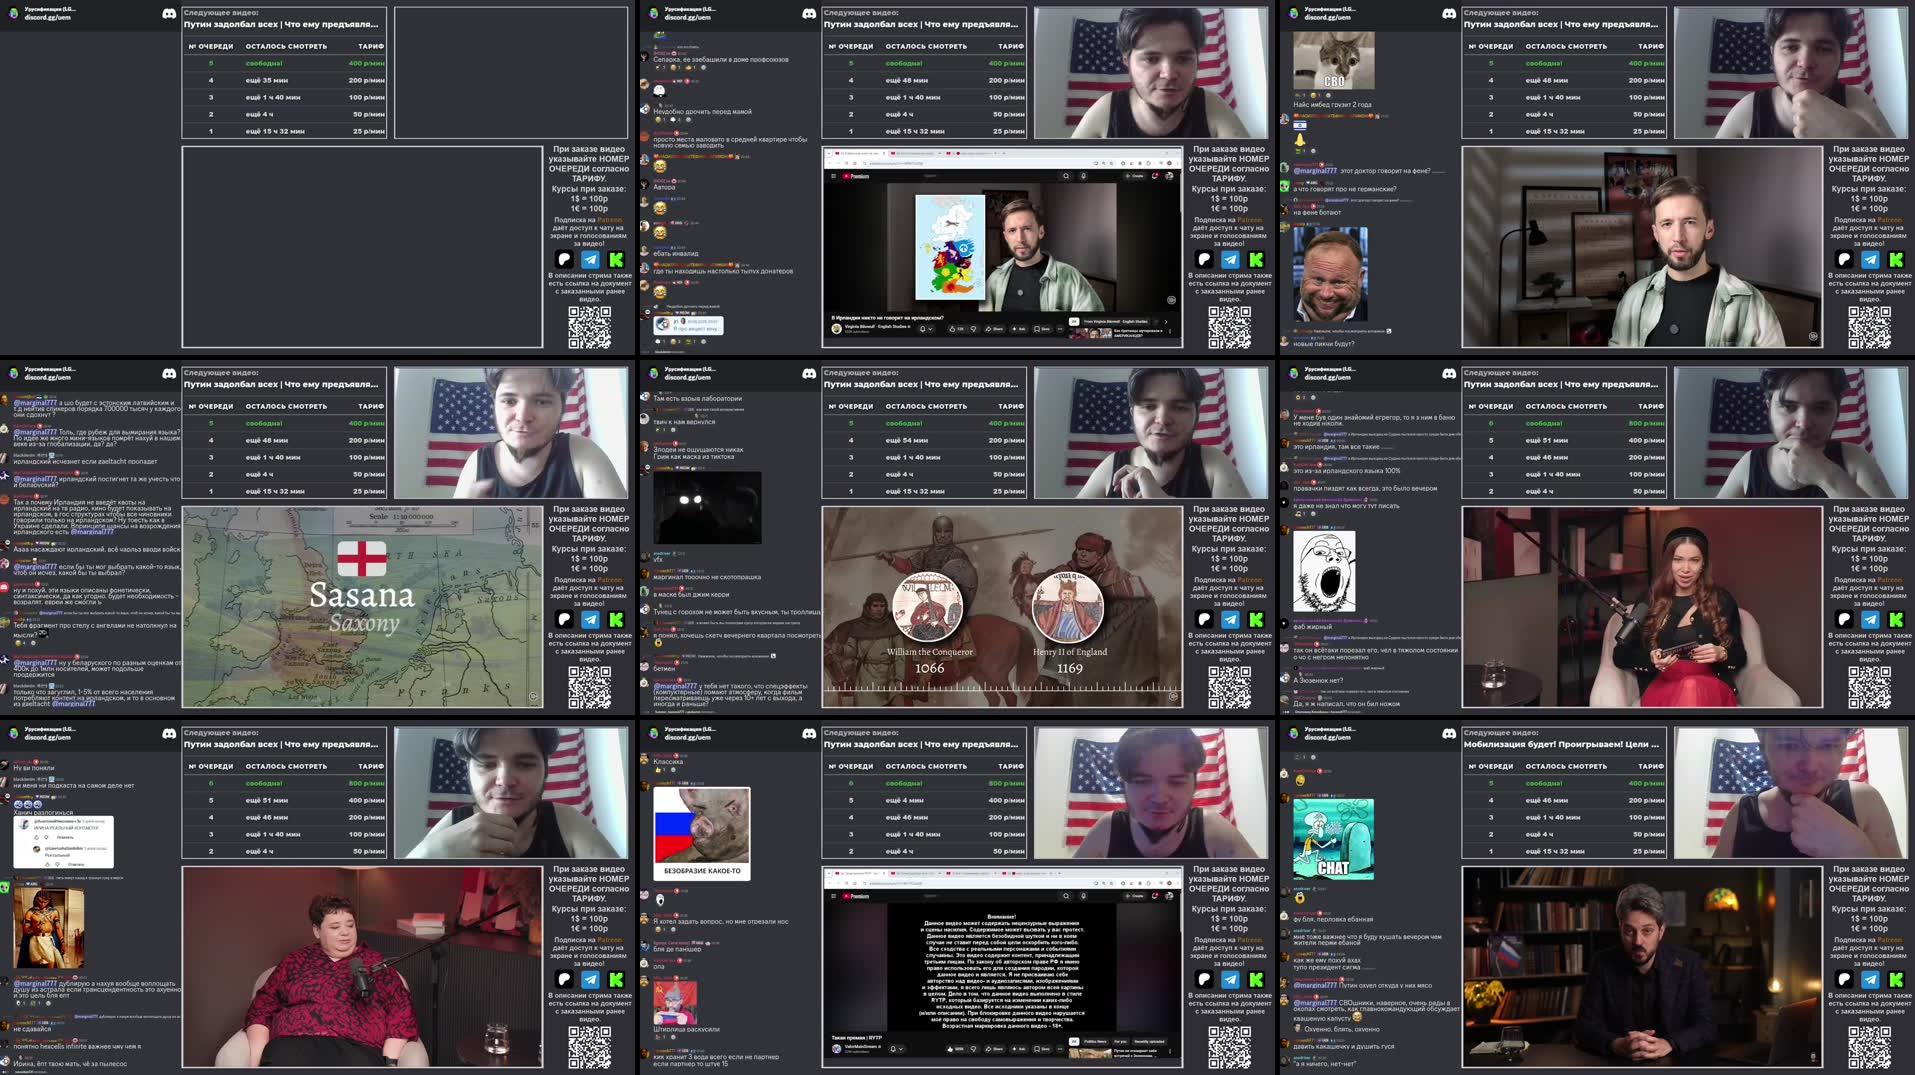1915x1075 pixels.
Task: Like the RYTP warning video
Action: 955,1049
